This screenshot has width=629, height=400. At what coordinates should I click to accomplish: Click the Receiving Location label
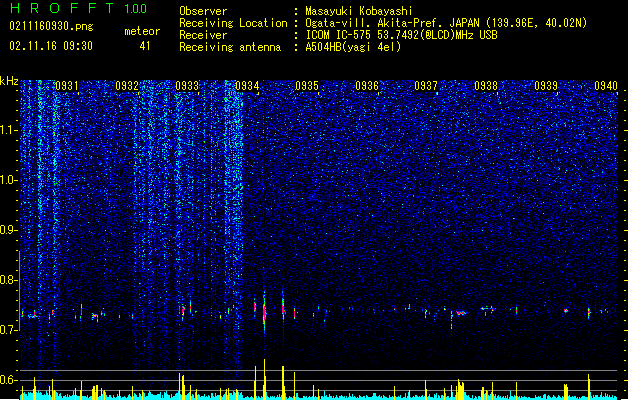233,23
